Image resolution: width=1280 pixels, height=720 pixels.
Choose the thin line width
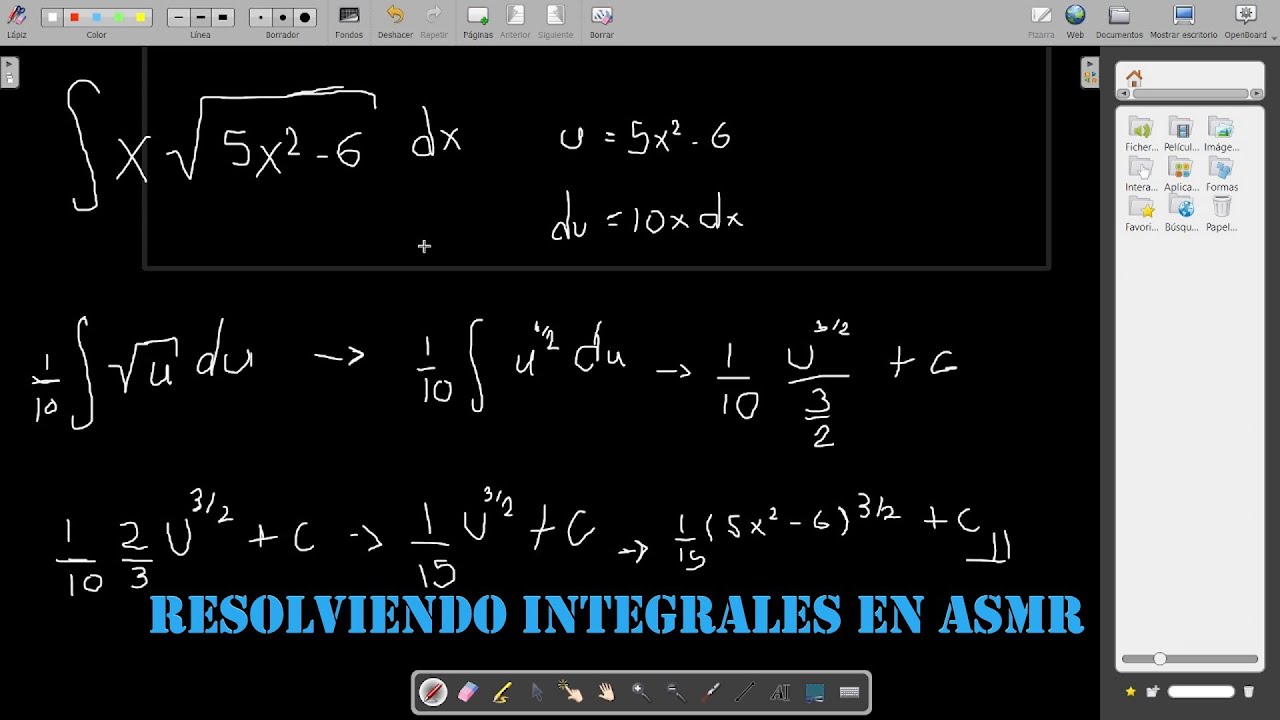tap(178, 17)
